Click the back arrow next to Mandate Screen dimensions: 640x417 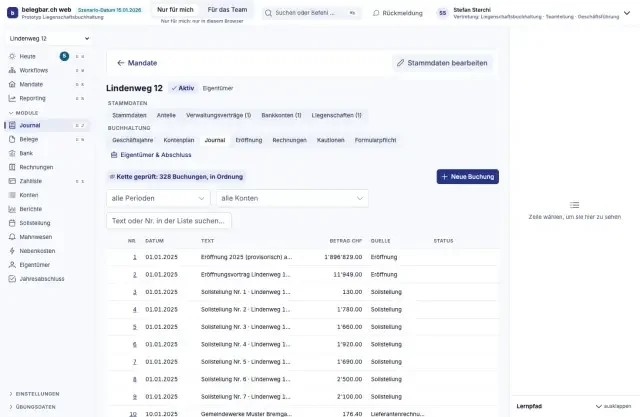(120, 63)
